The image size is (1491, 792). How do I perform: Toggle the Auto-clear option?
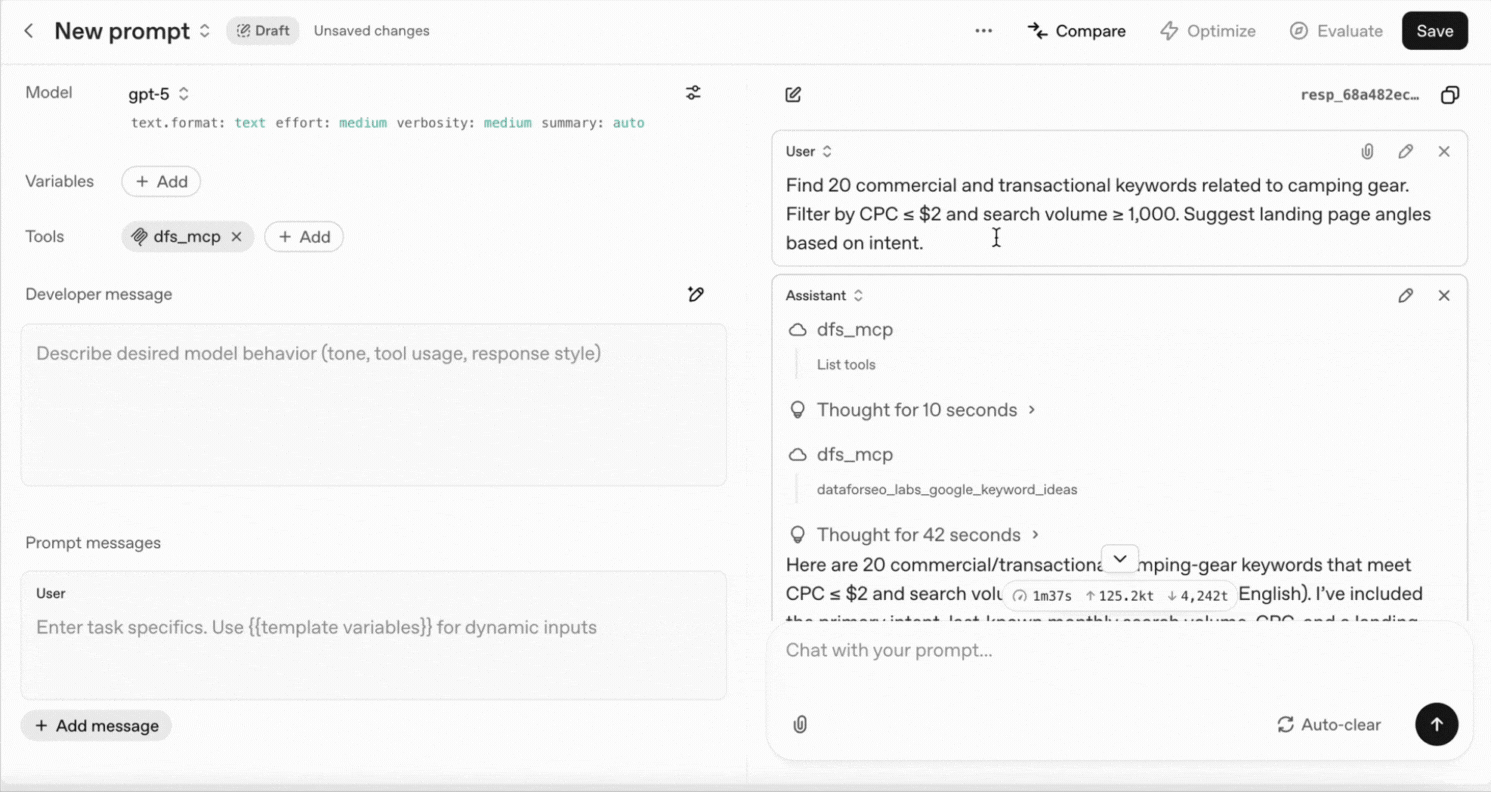(x=1329, y=725)
